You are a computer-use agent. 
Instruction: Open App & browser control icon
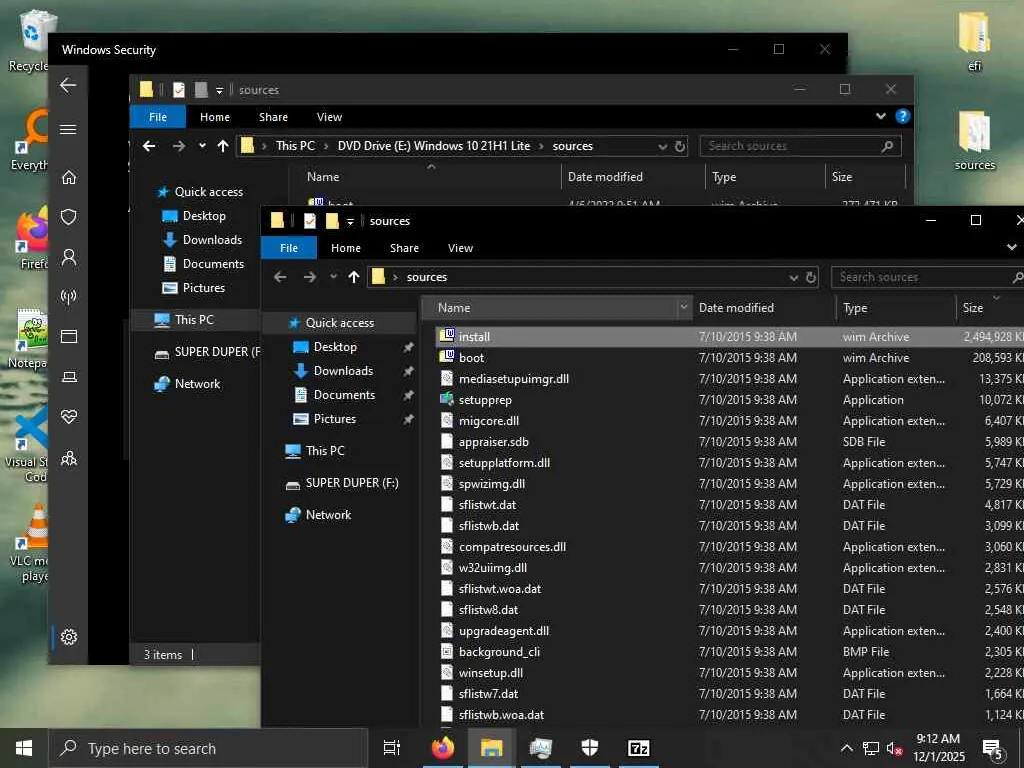[69, 336]
